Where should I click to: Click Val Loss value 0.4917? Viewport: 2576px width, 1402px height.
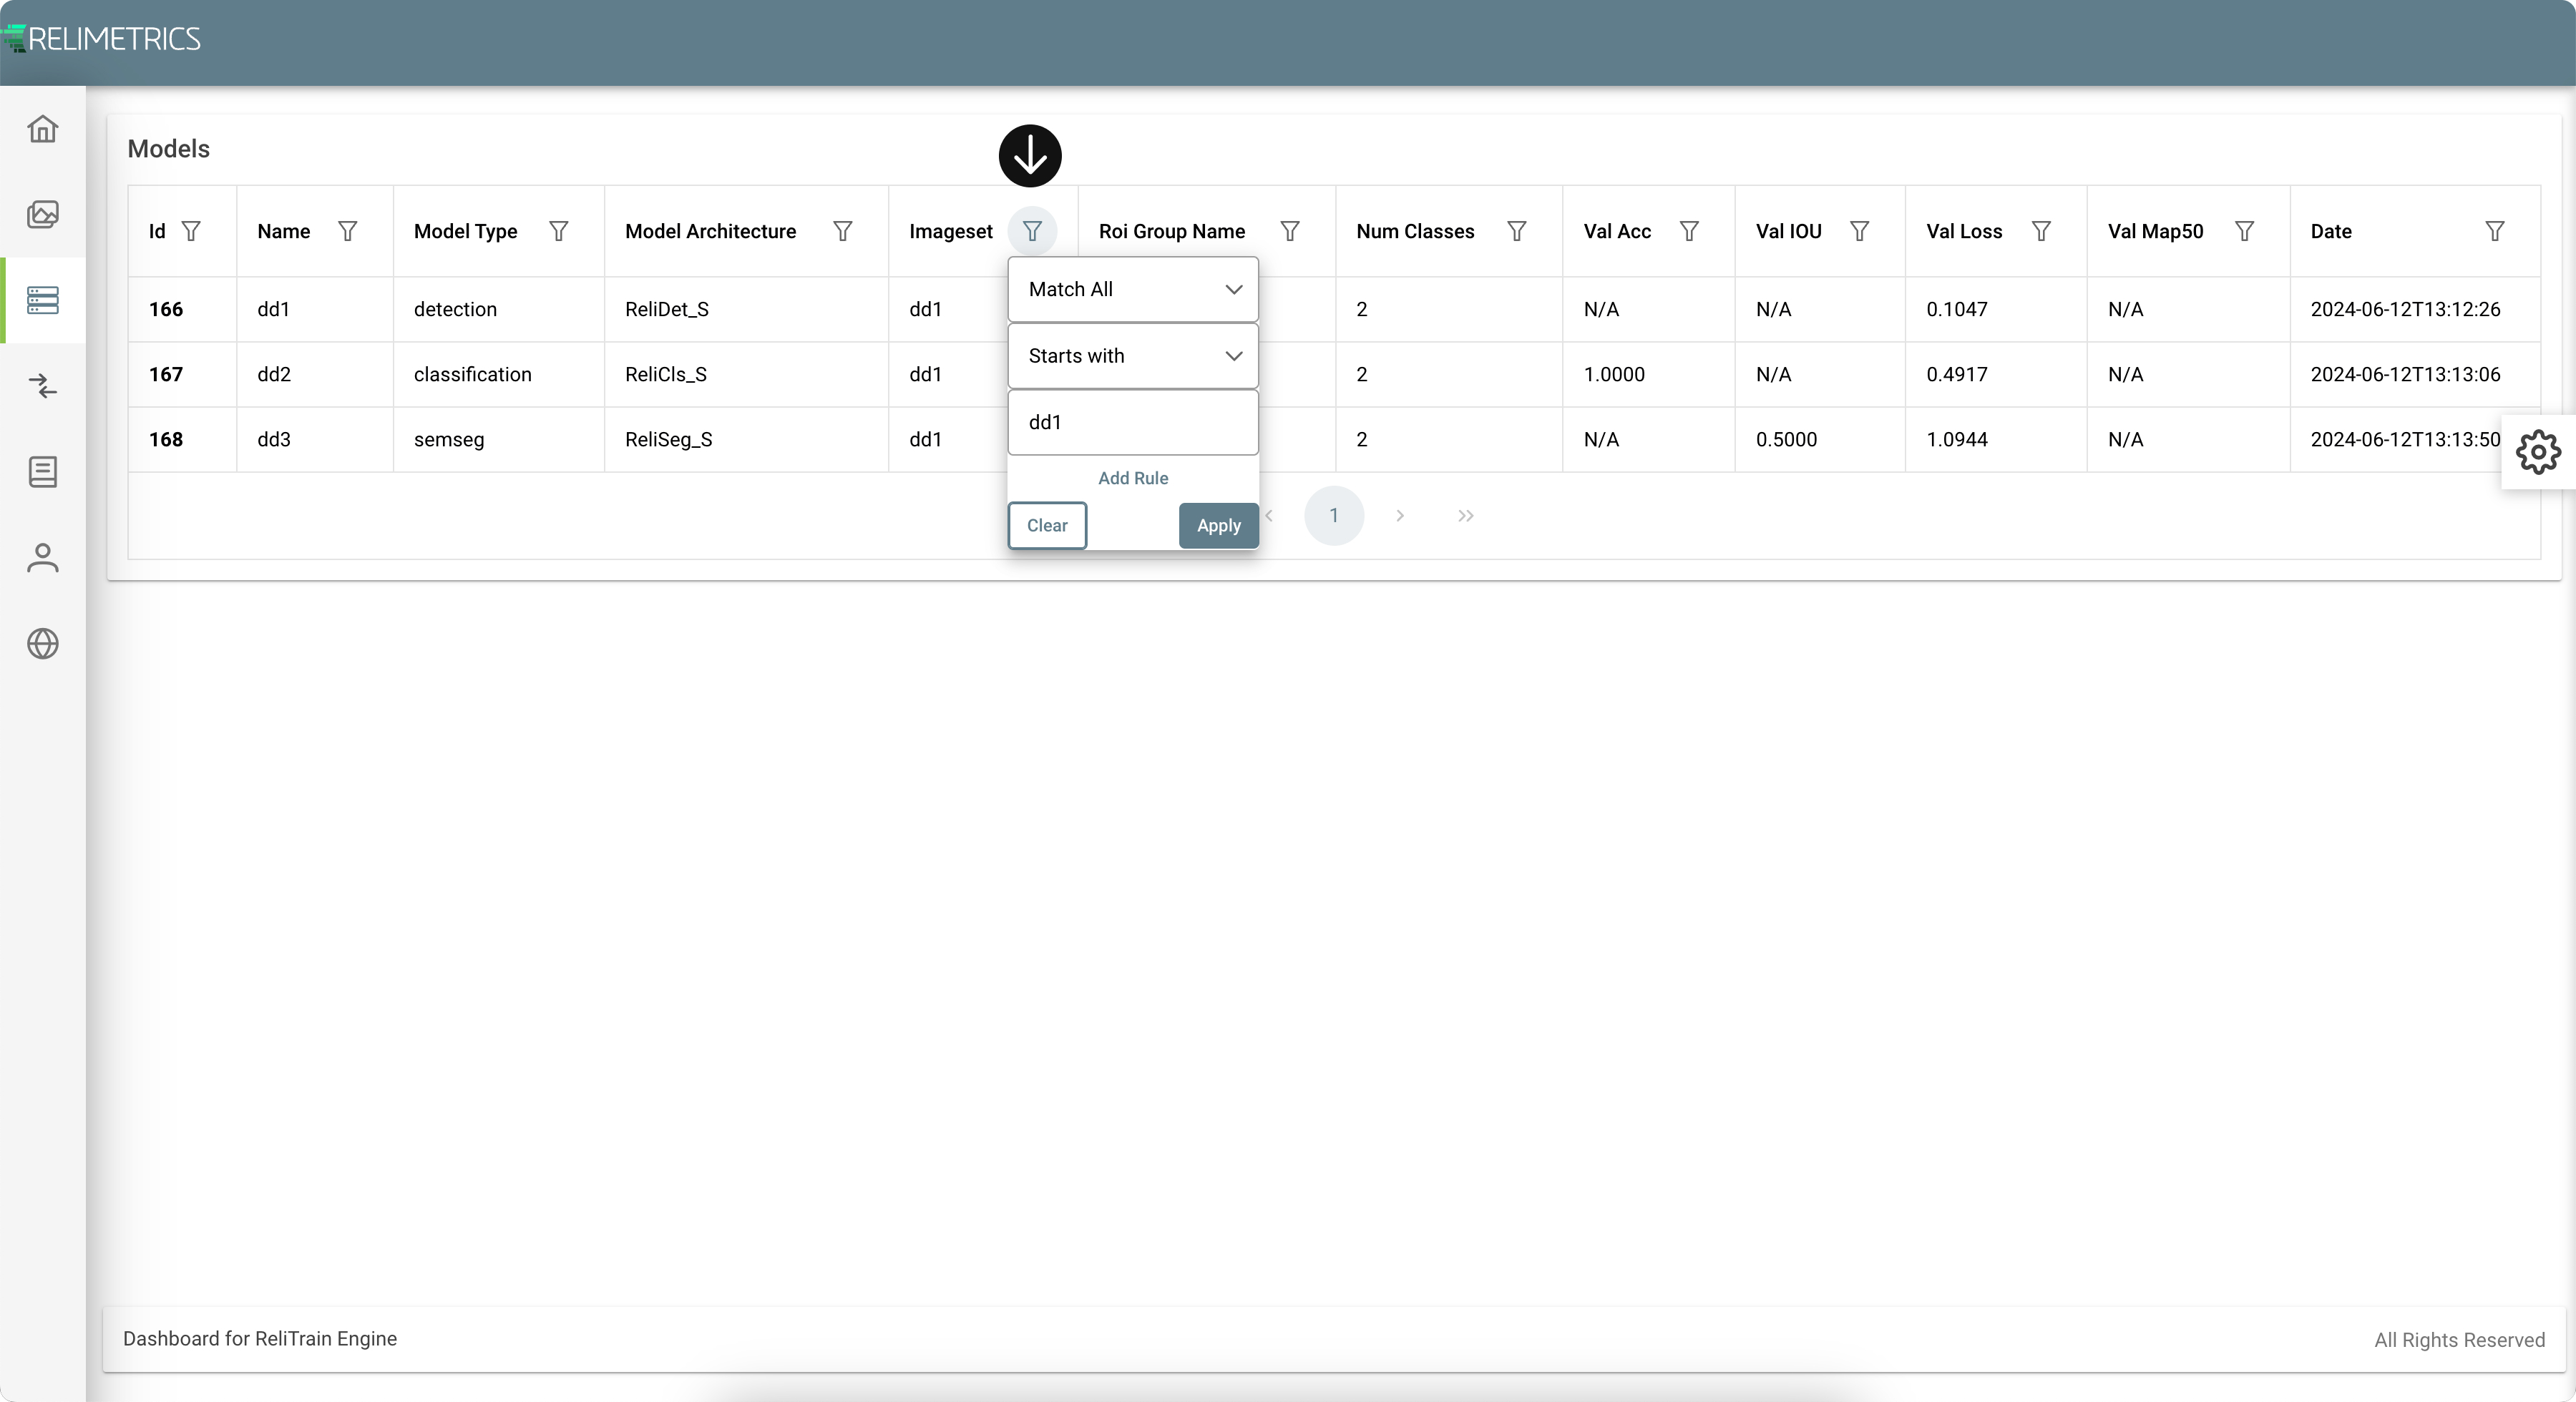1957,374
